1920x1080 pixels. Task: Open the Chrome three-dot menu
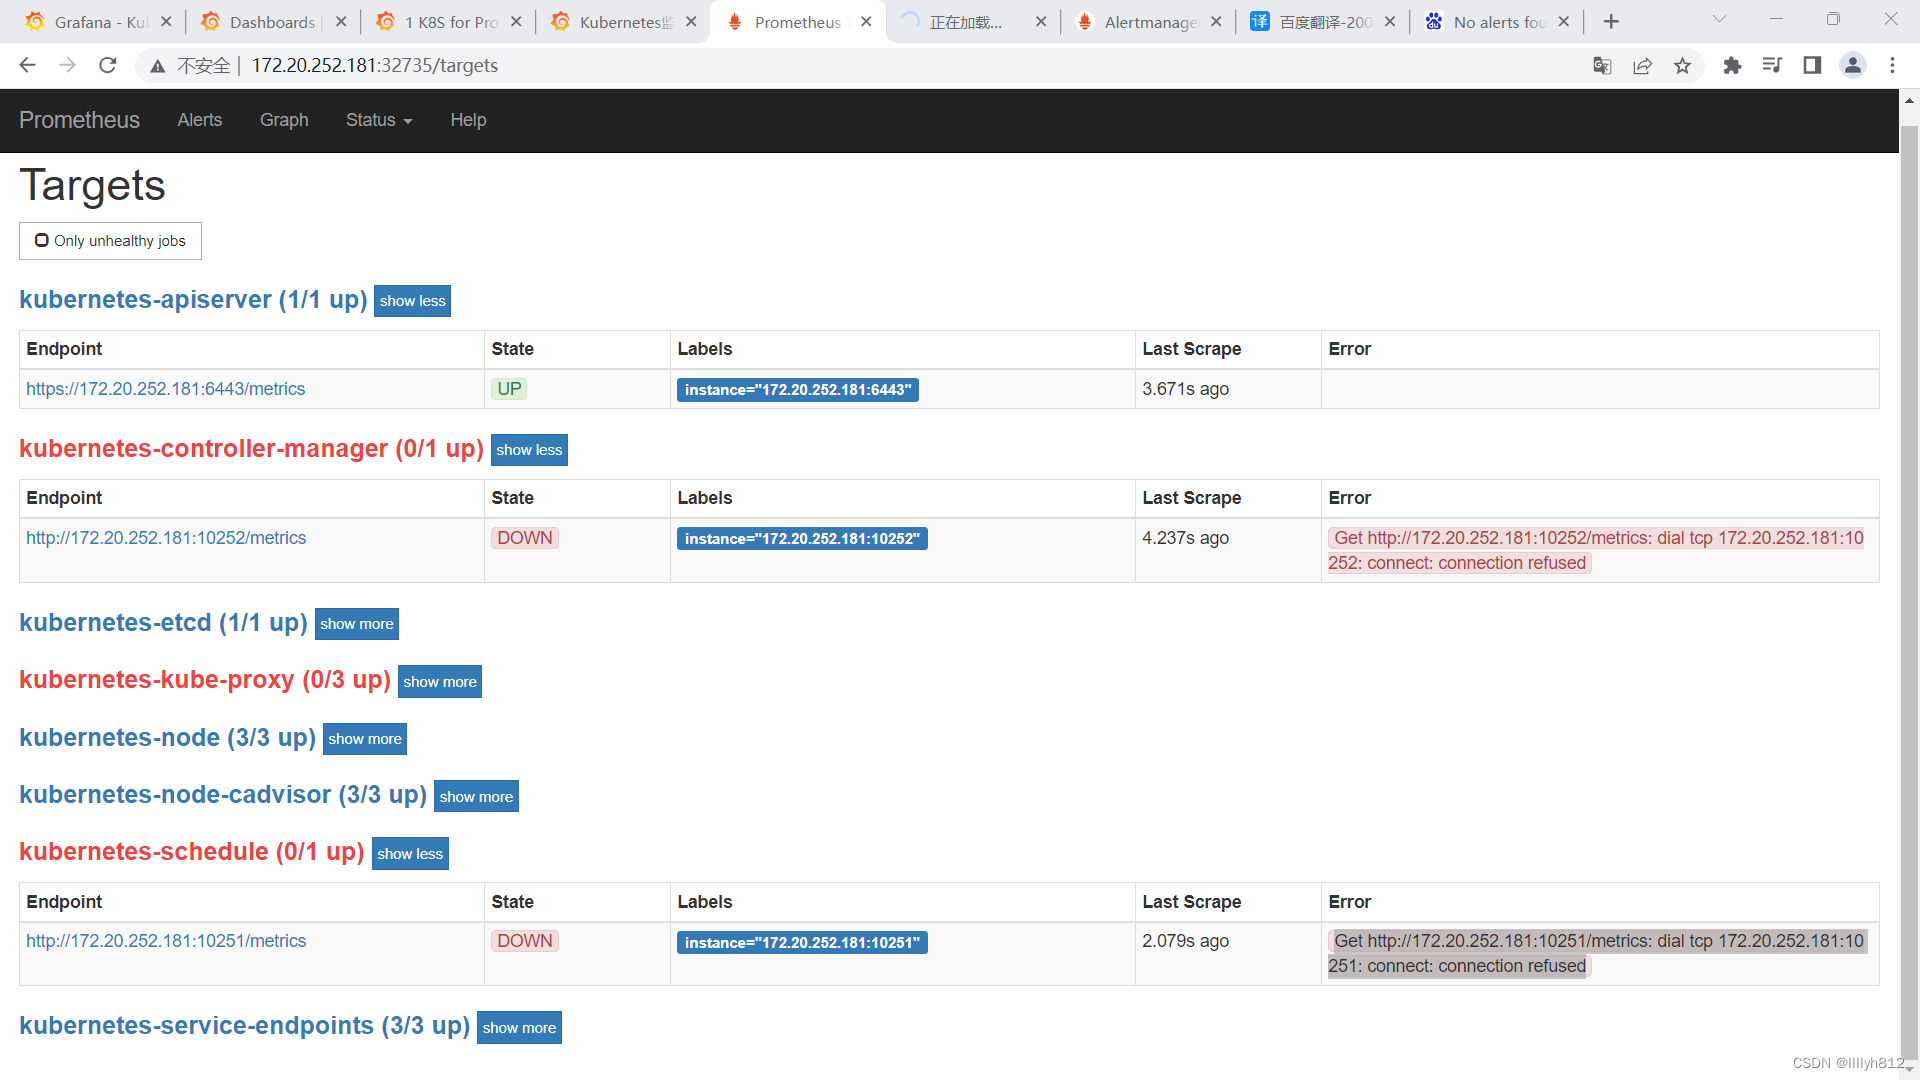coord(1892,65)
